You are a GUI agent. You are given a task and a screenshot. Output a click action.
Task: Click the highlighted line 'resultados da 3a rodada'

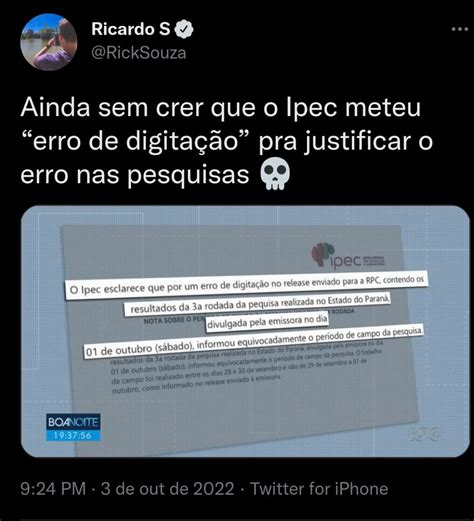pos(257,305)
